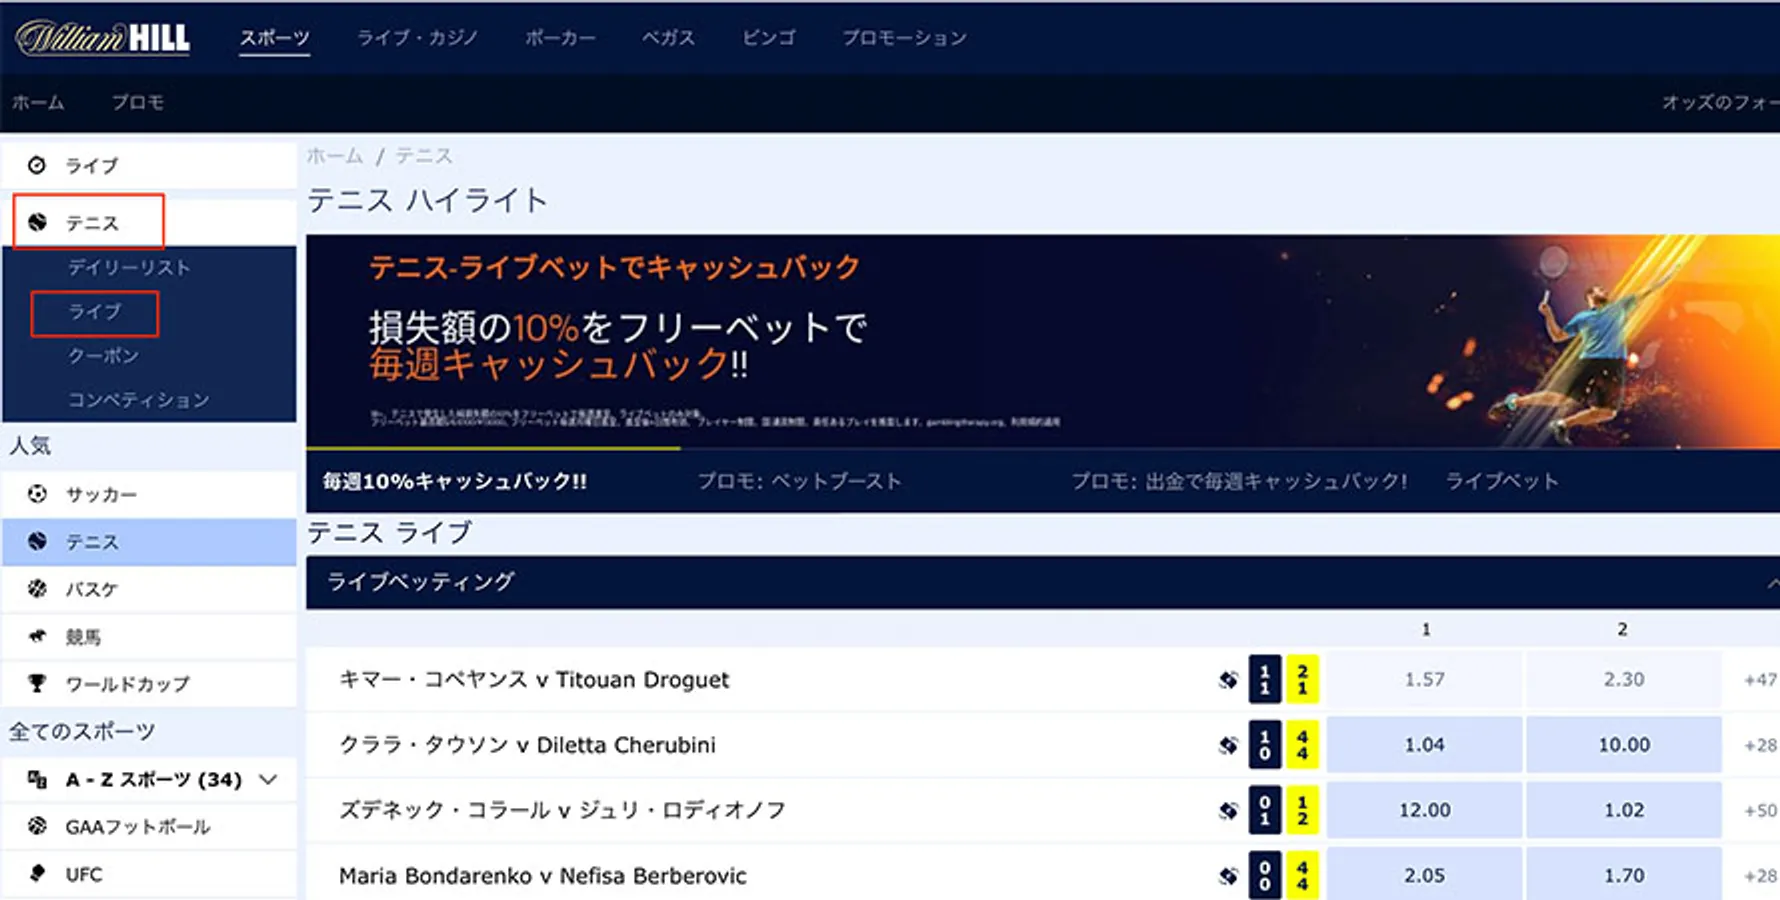
Task: Select the プロモ: ベットブースト banner tab
Action: 800,481
